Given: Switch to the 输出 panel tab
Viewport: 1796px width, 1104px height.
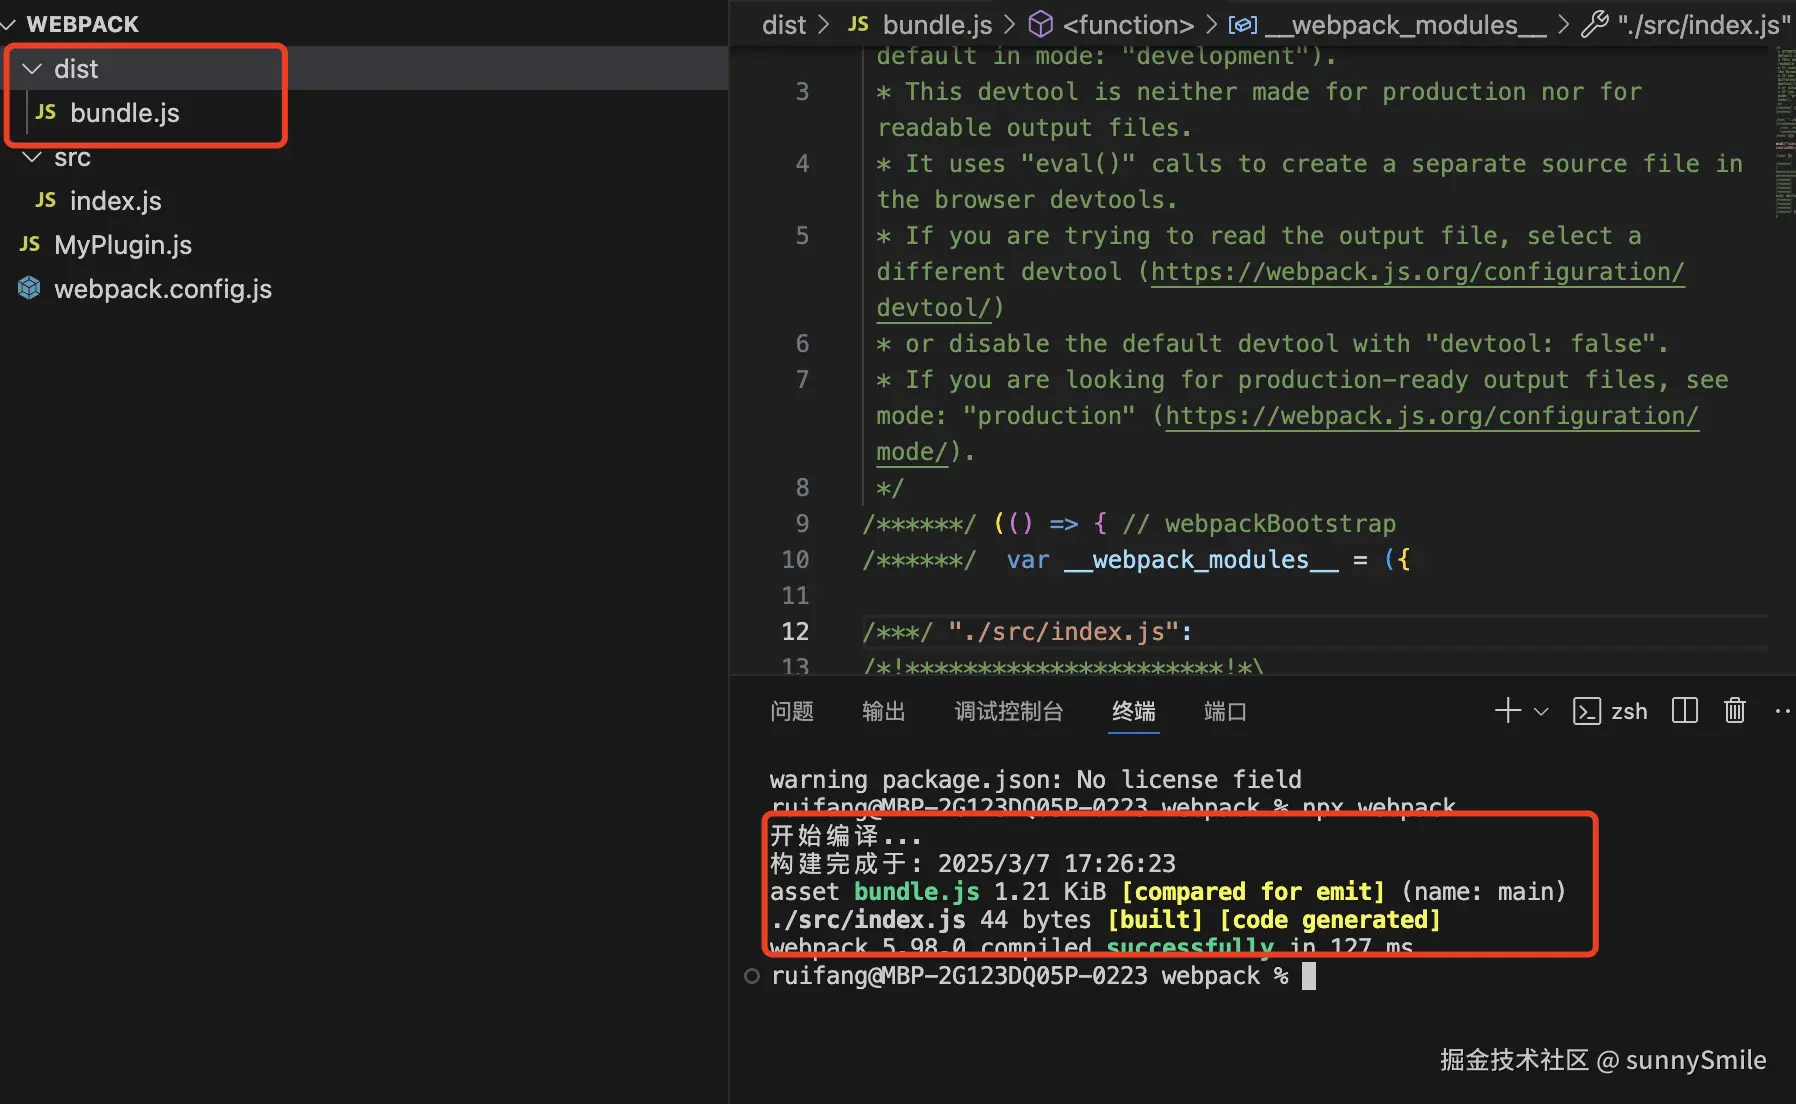Looking at the screenshot, I should (x=884, y=711).
